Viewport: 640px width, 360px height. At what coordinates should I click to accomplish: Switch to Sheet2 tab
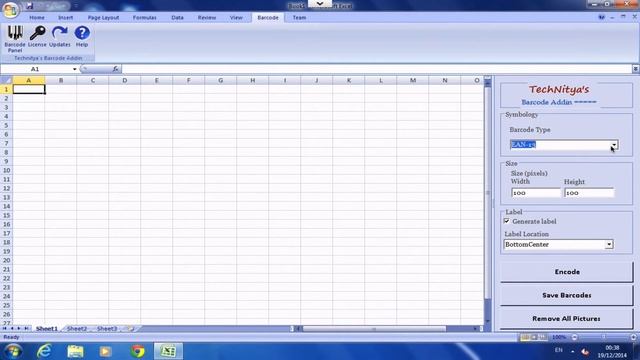[x=77, y=329]
